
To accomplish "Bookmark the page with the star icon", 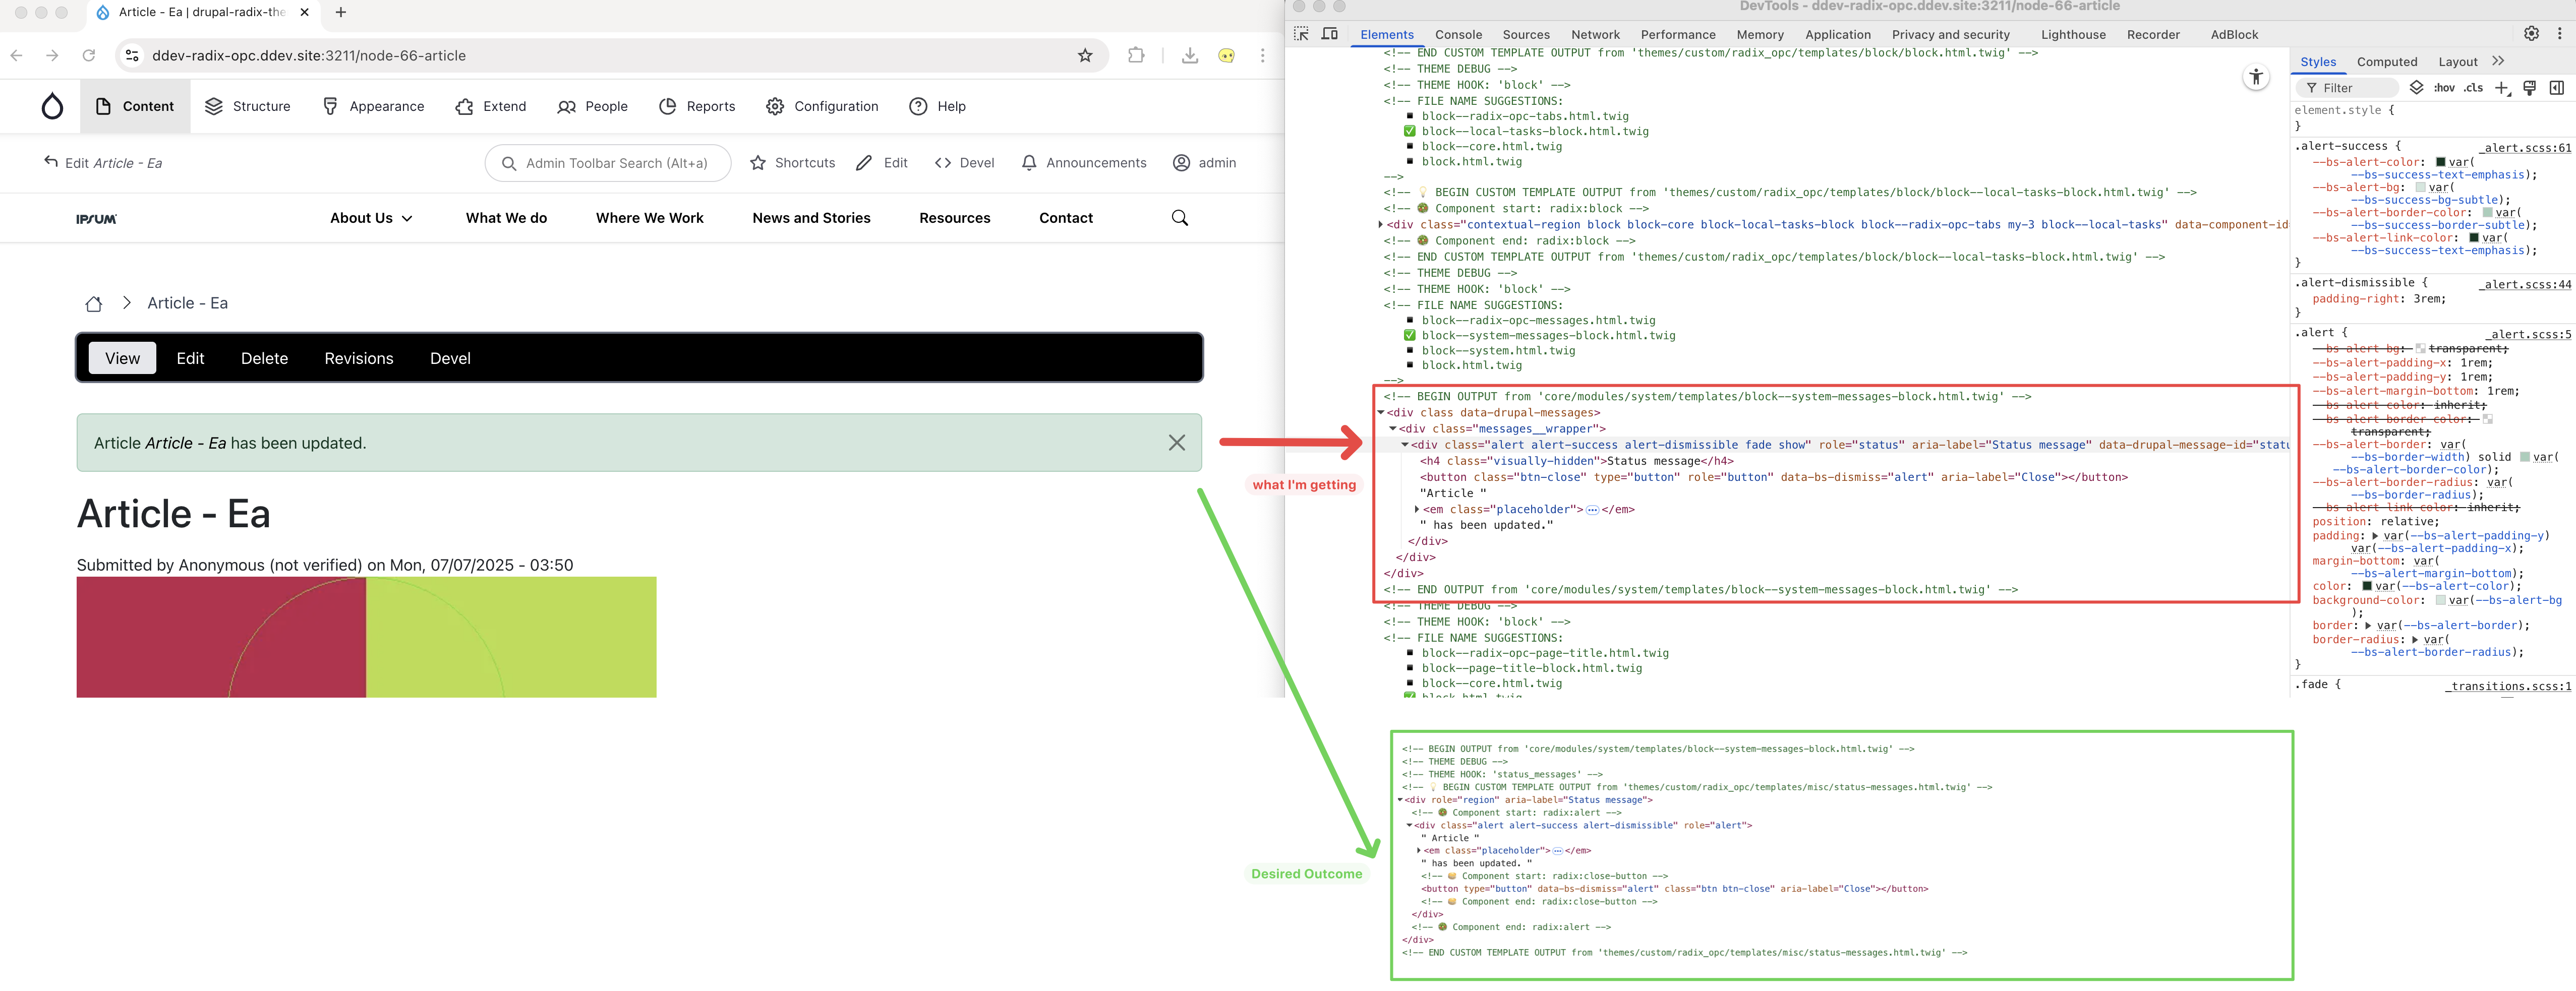I will [x=1085, y=56].
